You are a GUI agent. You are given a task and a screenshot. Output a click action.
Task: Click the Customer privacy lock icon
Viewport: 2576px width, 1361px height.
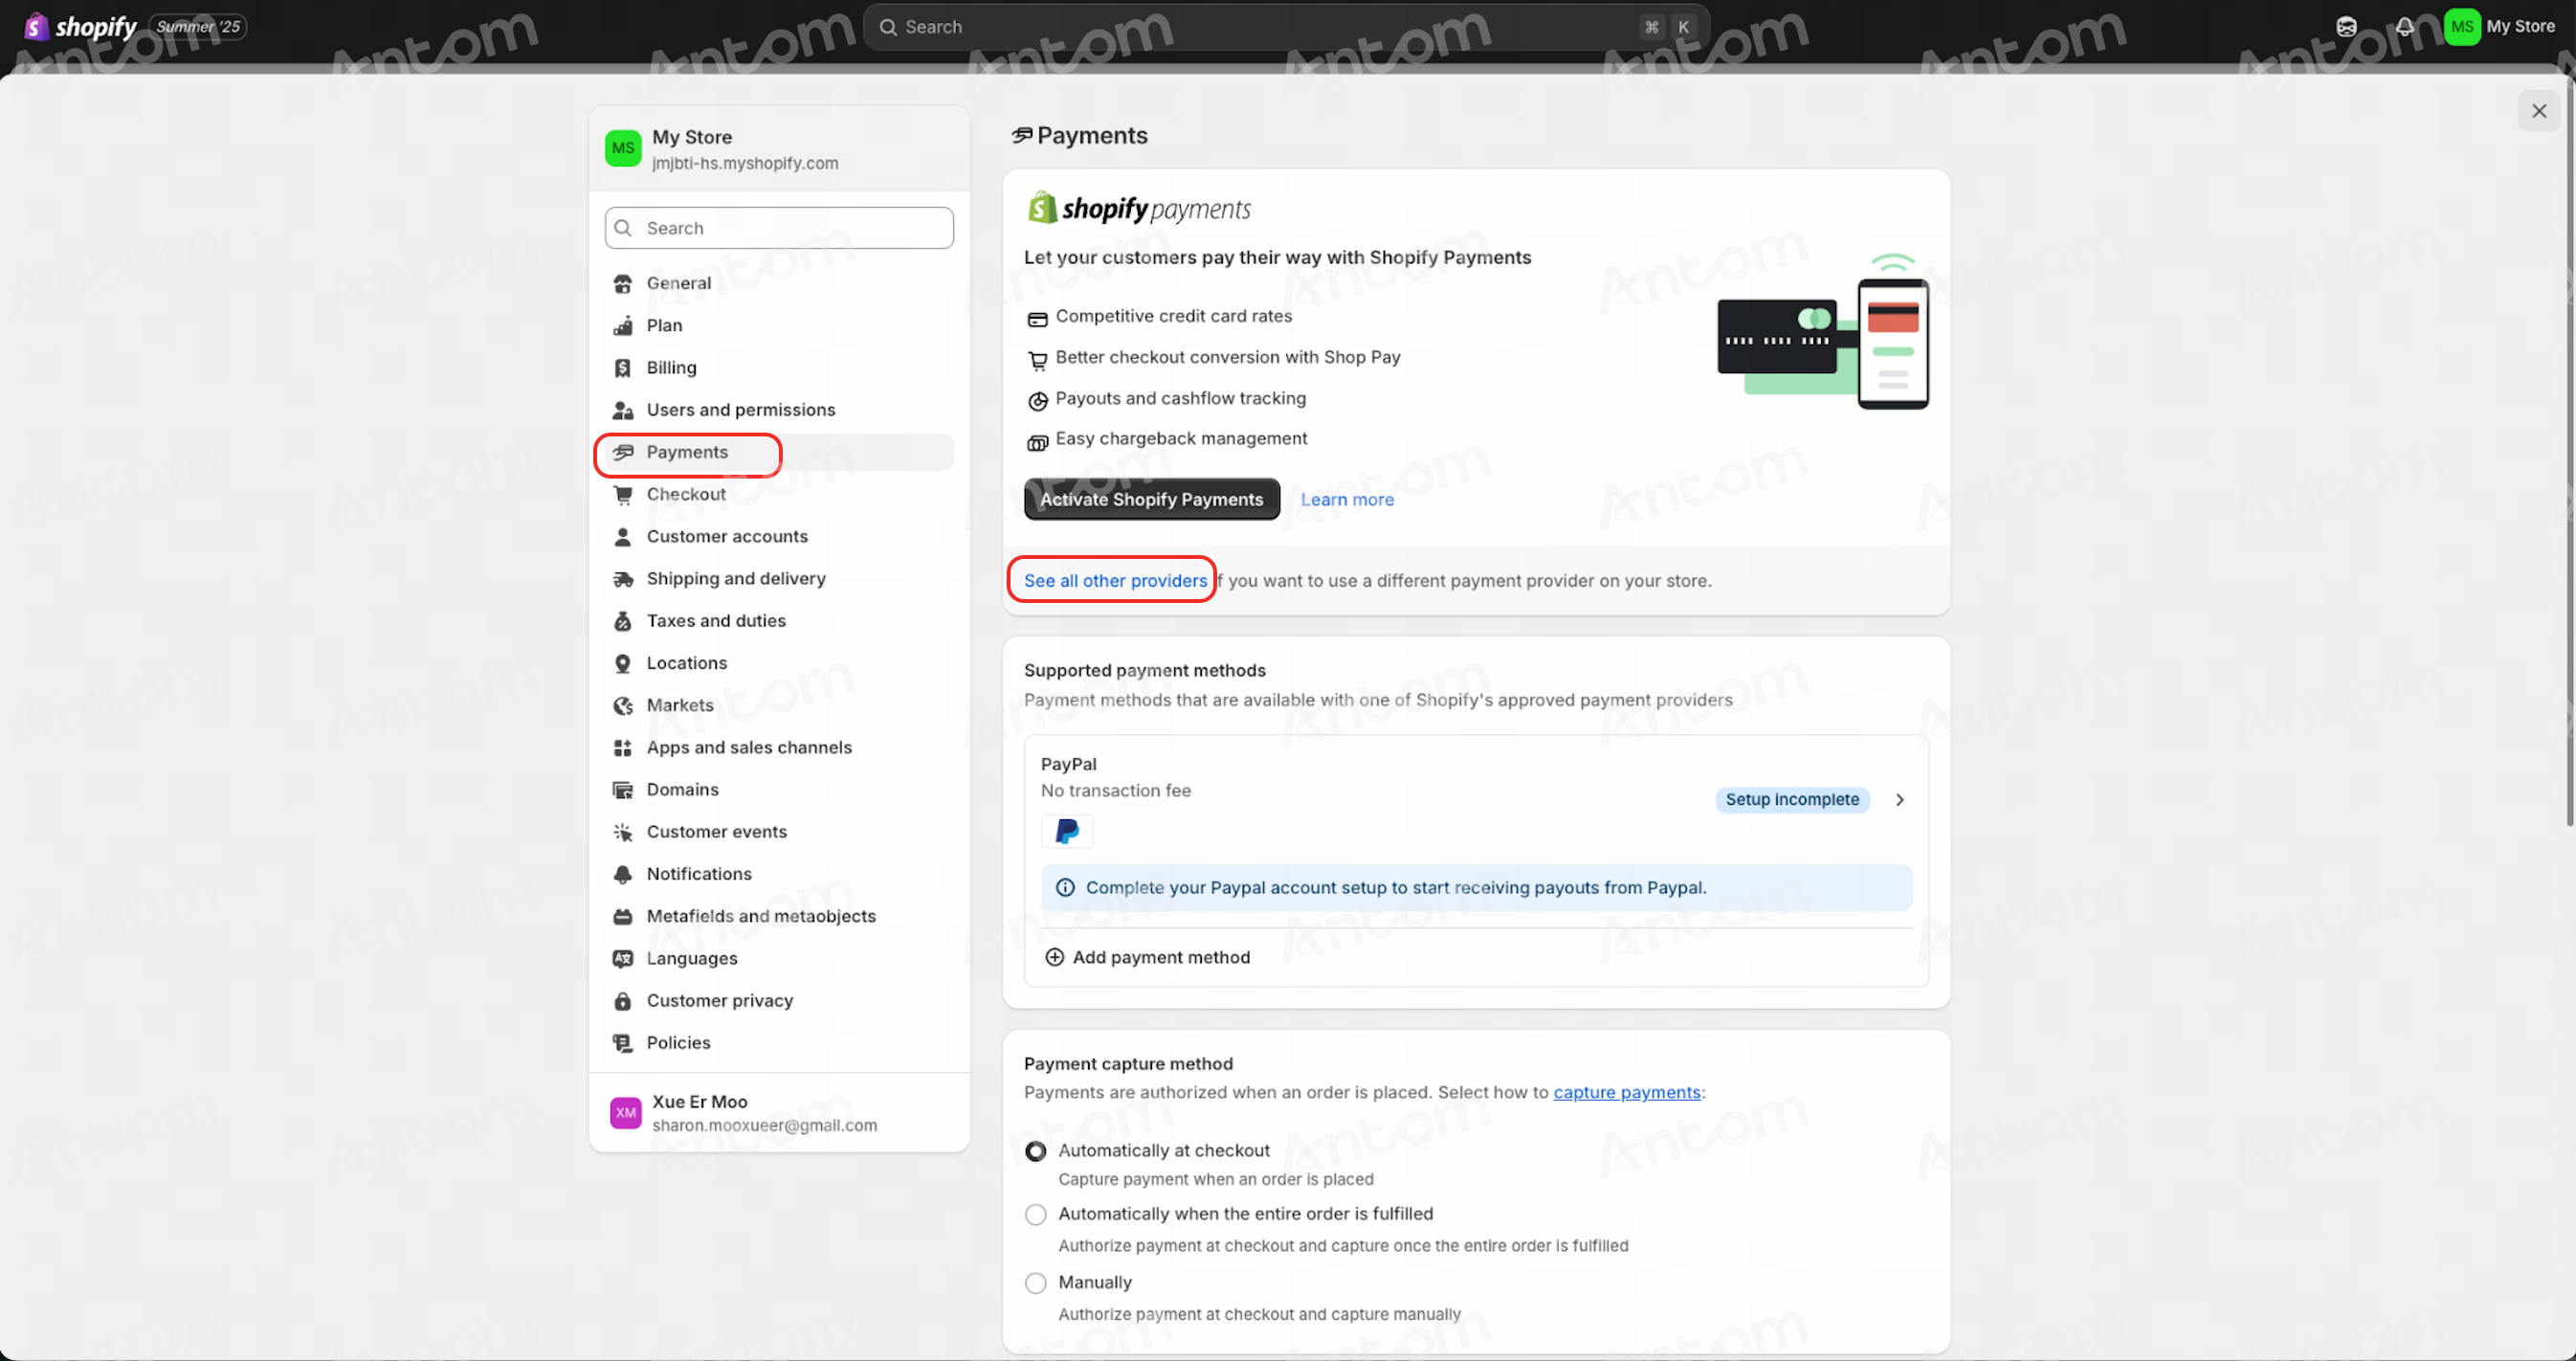[623, 1001]
